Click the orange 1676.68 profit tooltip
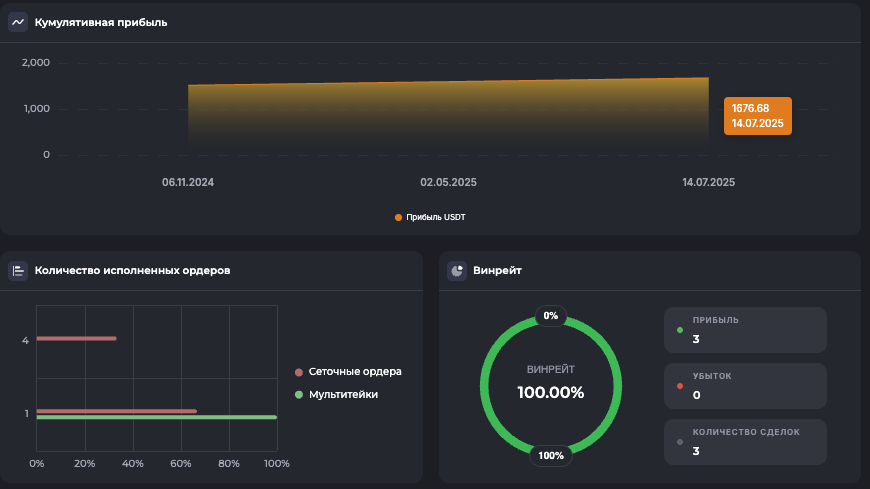 [757, 115]
